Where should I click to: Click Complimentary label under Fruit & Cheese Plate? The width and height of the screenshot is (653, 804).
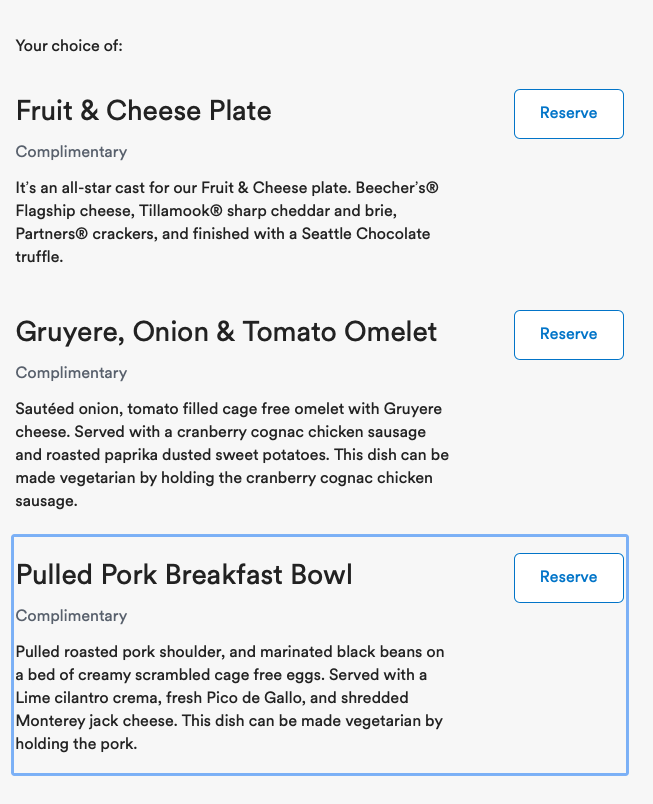pos(71,152)
